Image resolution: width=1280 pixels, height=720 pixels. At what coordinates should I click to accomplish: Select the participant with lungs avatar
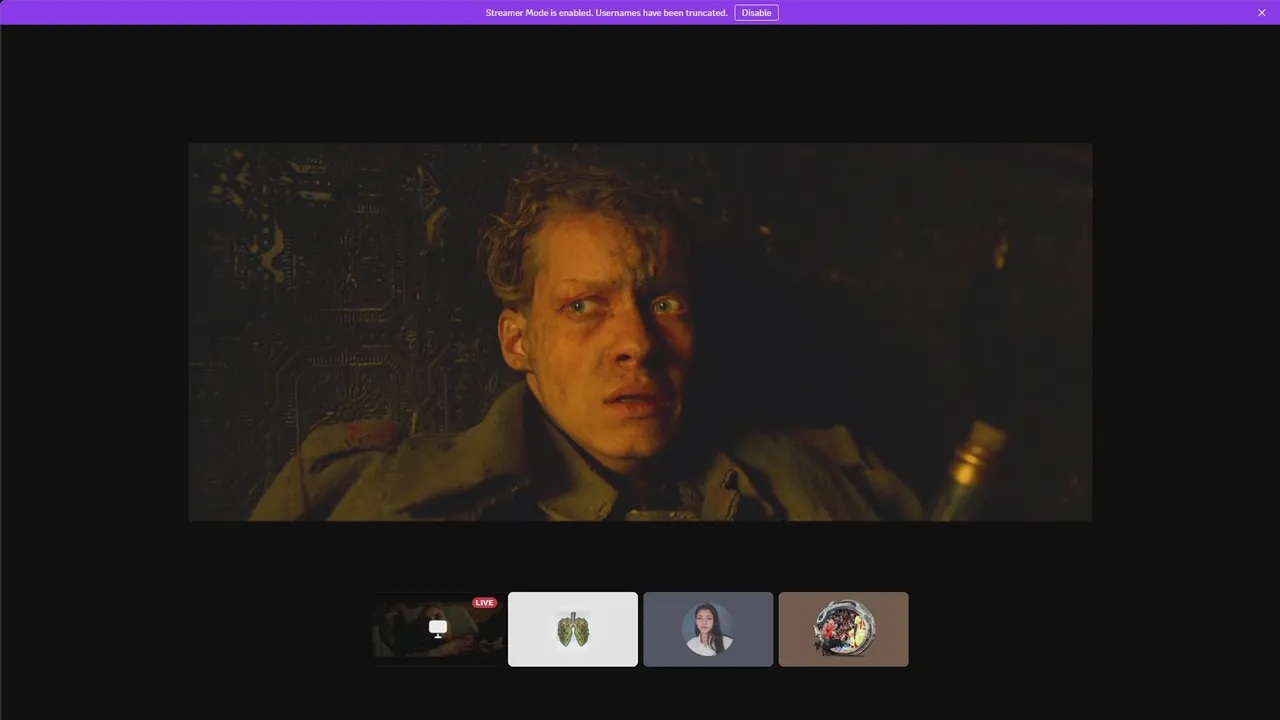pos(573,629)
